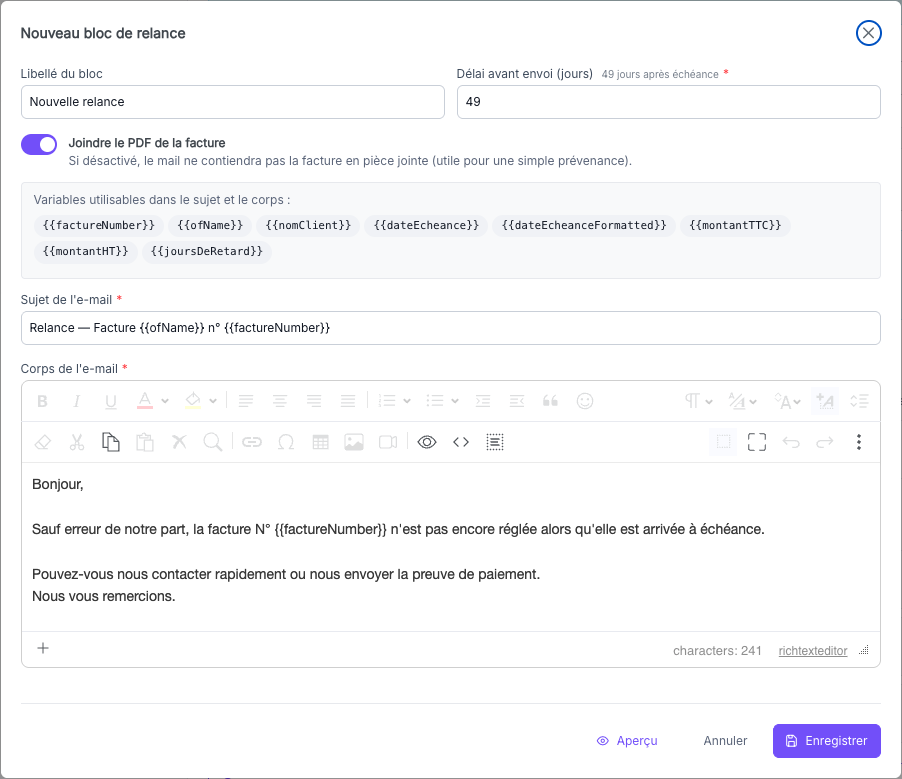Expand bulleted list style dropdown arrow
The image size is (902, 779).
point(454,401)
